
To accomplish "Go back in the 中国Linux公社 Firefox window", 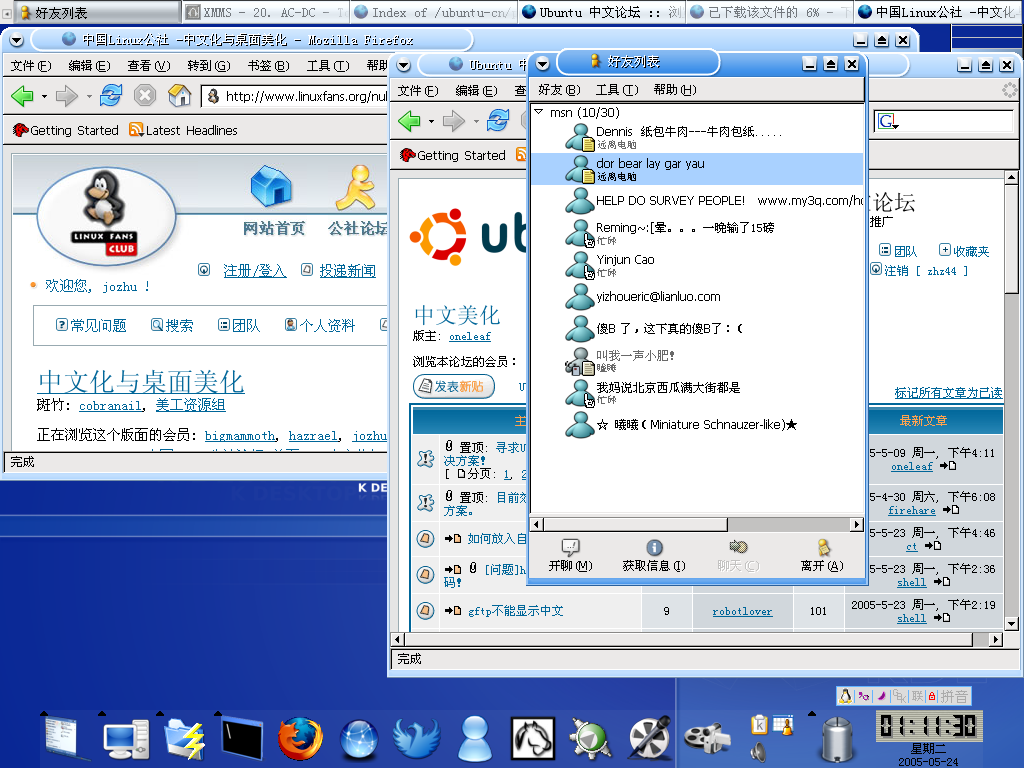I will pos(22,96).
